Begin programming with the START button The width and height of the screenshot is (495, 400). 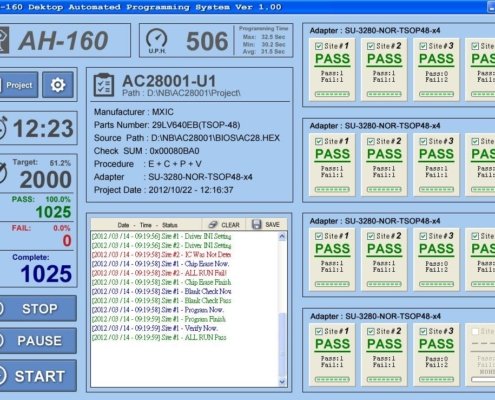38,376
